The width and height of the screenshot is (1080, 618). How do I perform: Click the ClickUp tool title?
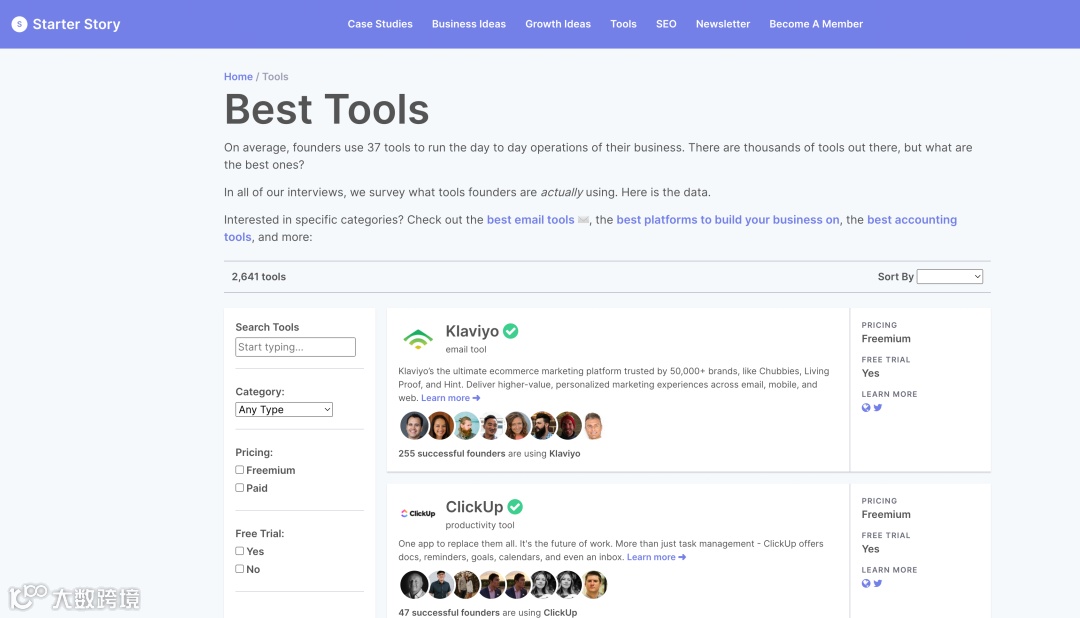tap(475, 507)
